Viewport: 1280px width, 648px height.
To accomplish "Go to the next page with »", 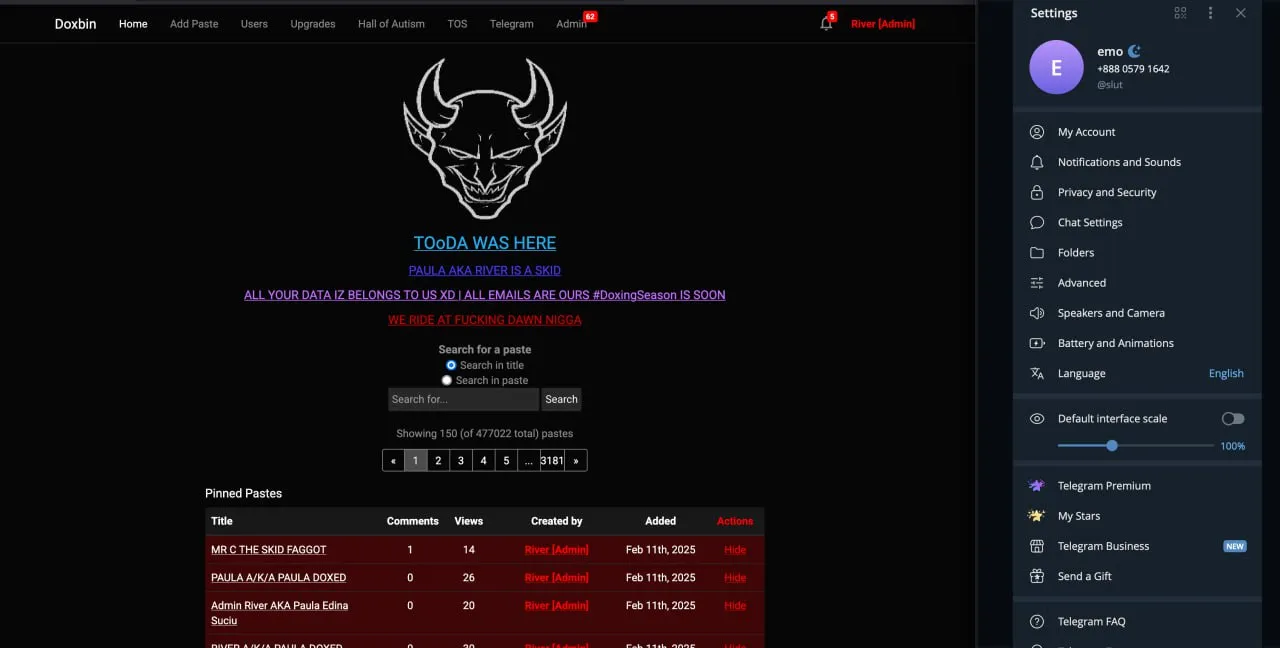I will [576, 461].
